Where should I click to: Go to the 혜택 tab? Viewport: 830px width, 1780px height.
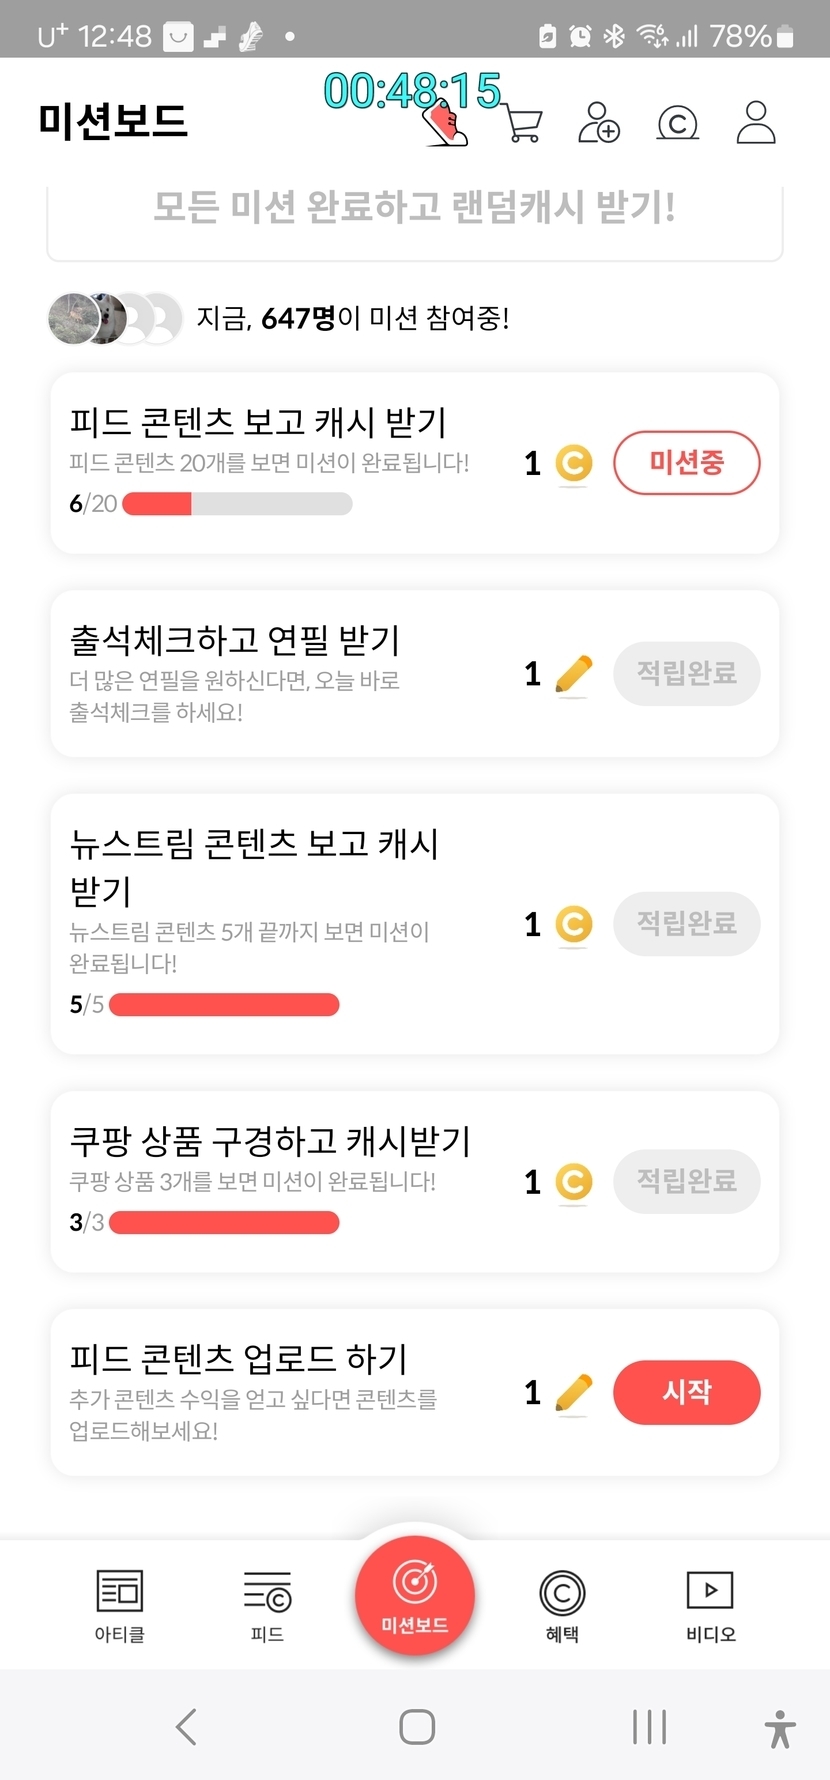[x=562, y=1605]
